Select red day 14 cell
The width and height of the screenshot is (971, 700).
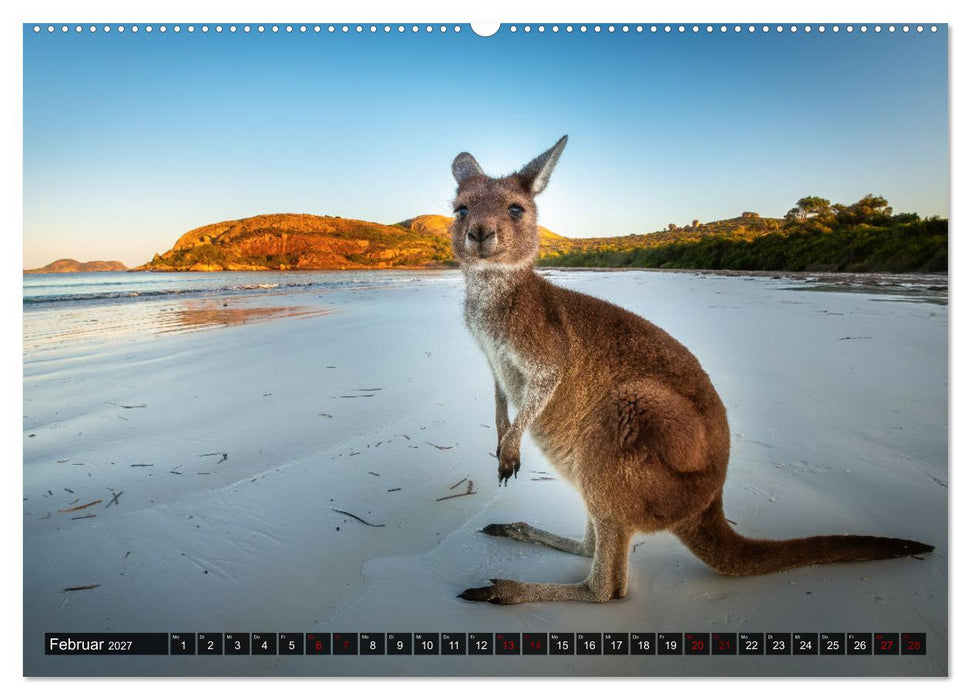click(x=535, y=644)
